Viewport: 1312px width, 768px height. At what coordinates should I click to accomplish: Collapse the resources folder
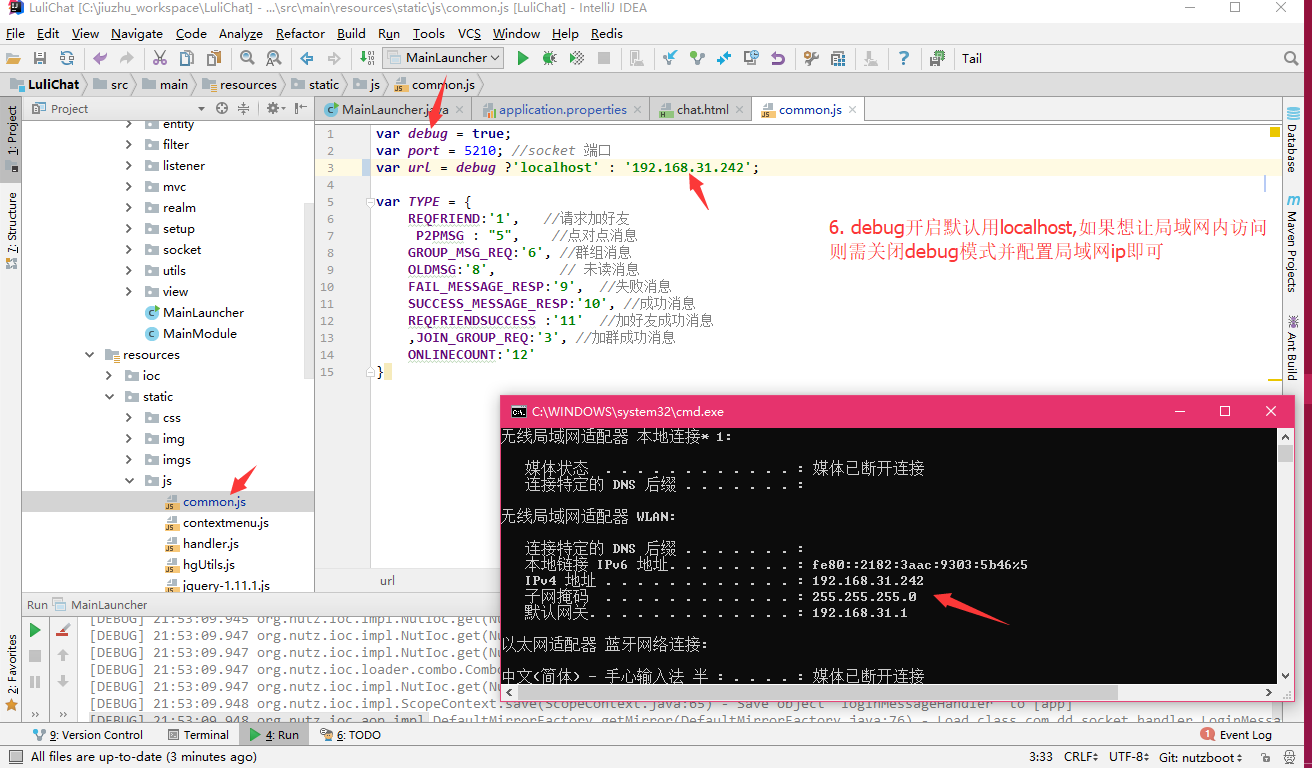(89, 355)
